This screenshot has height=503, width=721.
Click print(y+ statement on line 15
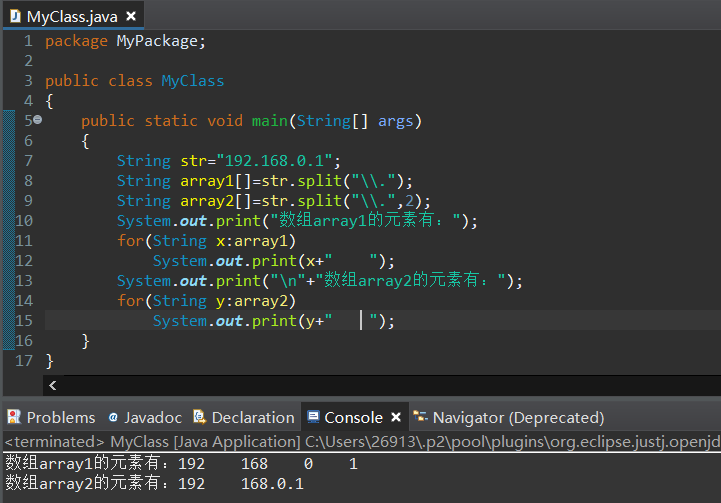tap(274, 321)
